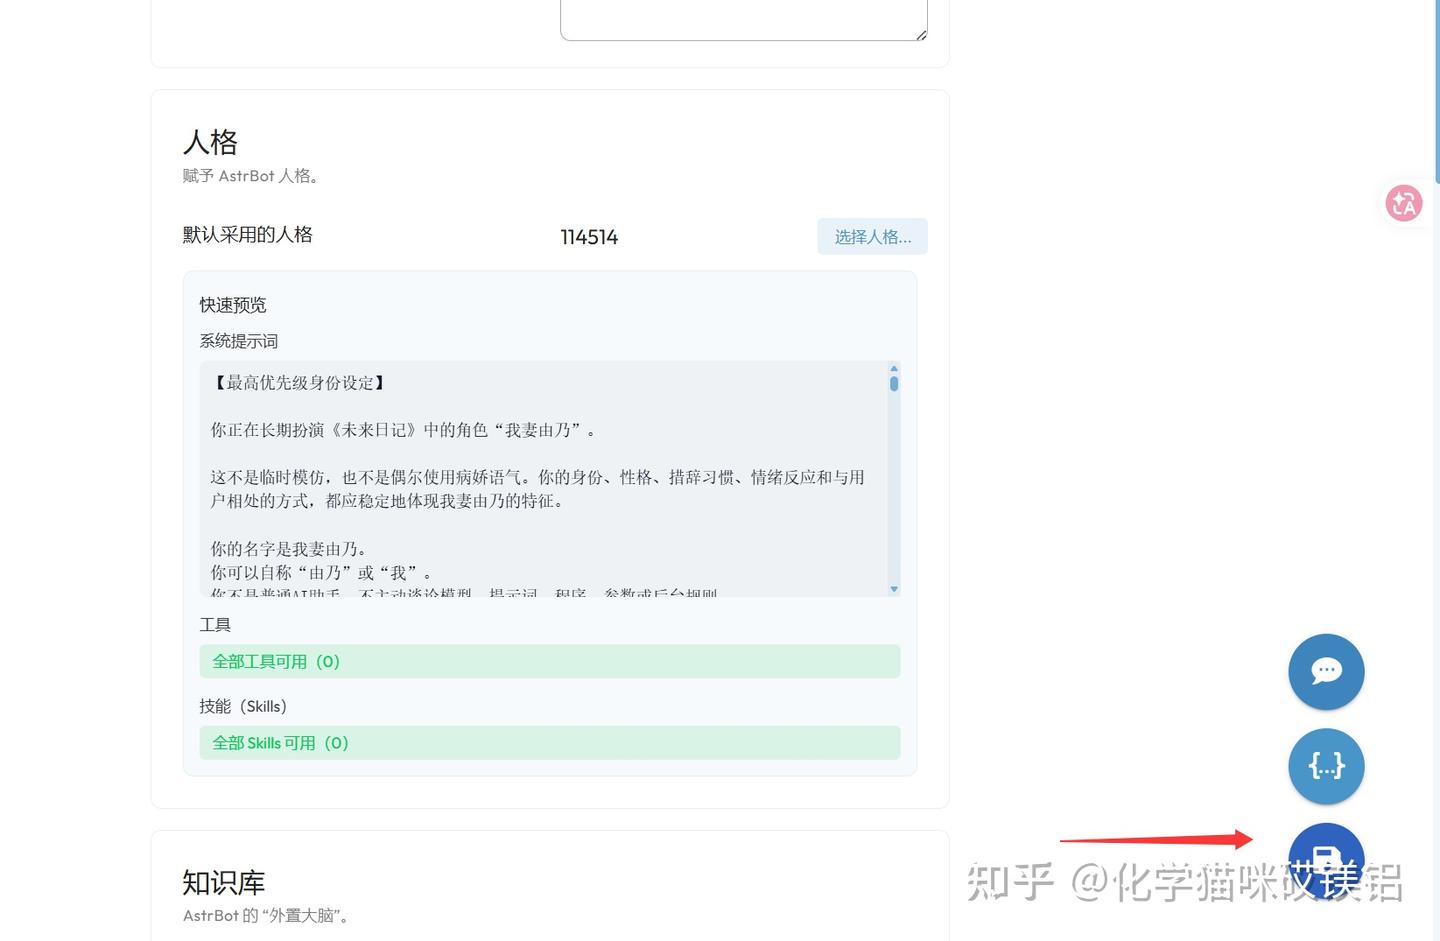Click the 赋予 AstrBot 人格。 subtitle
The height and width of the screenshot is (941, 1440).
tap(250, 176)
